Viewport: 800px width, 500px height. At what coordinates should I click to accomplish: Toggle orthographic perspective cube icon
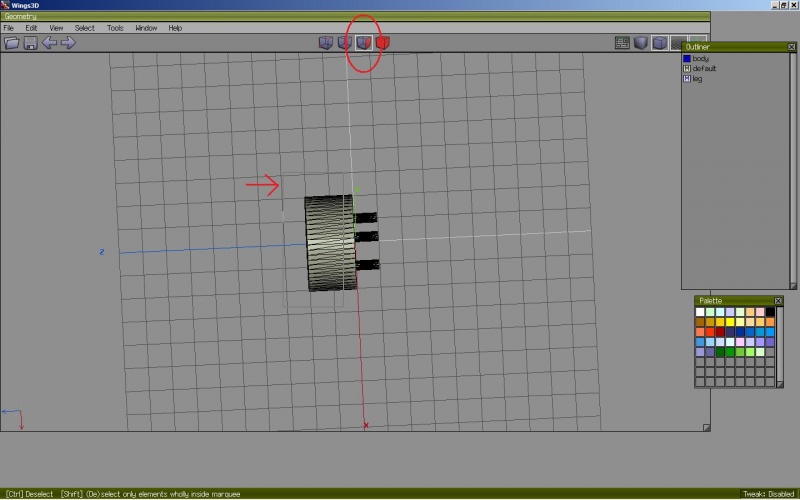click(660, 43)
